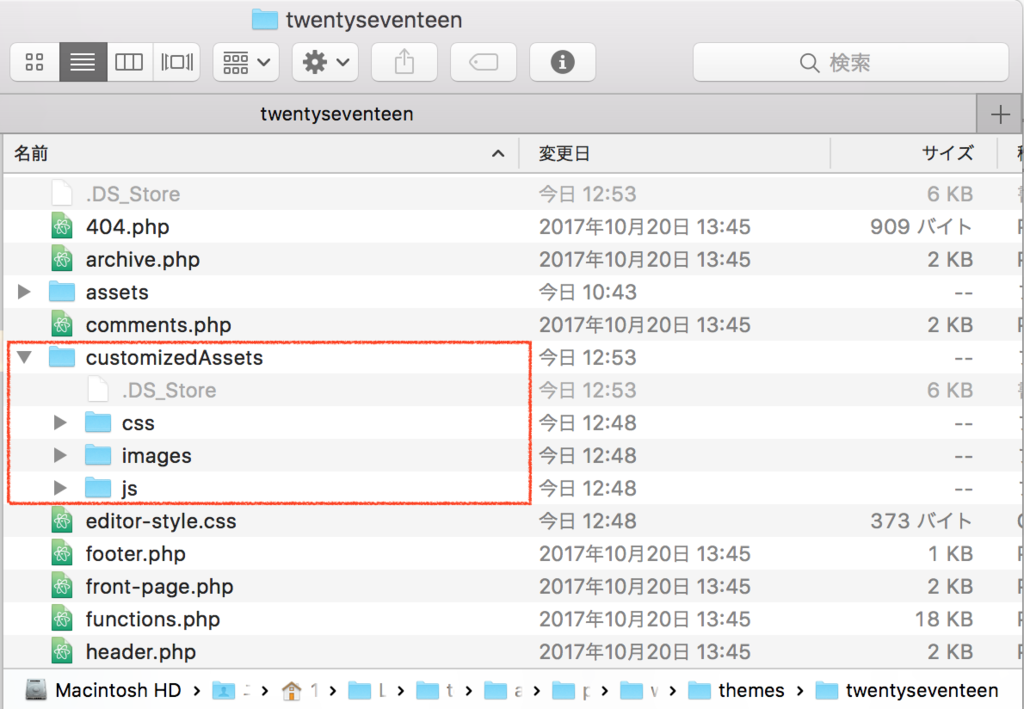Switch to column view
Image resolution: width=1024 pixels, height=709 pixels.
point(129,63)
